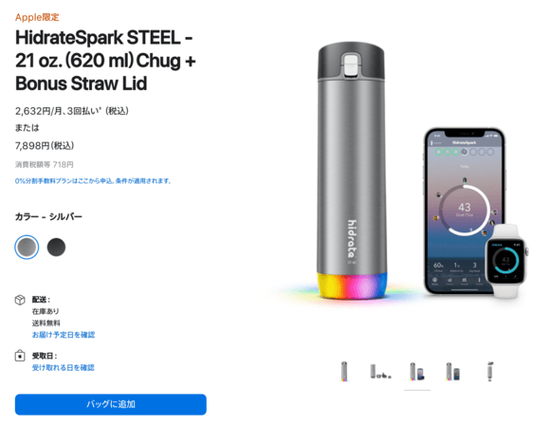Click the Apple Store pickup bag icon

[20, 356]
